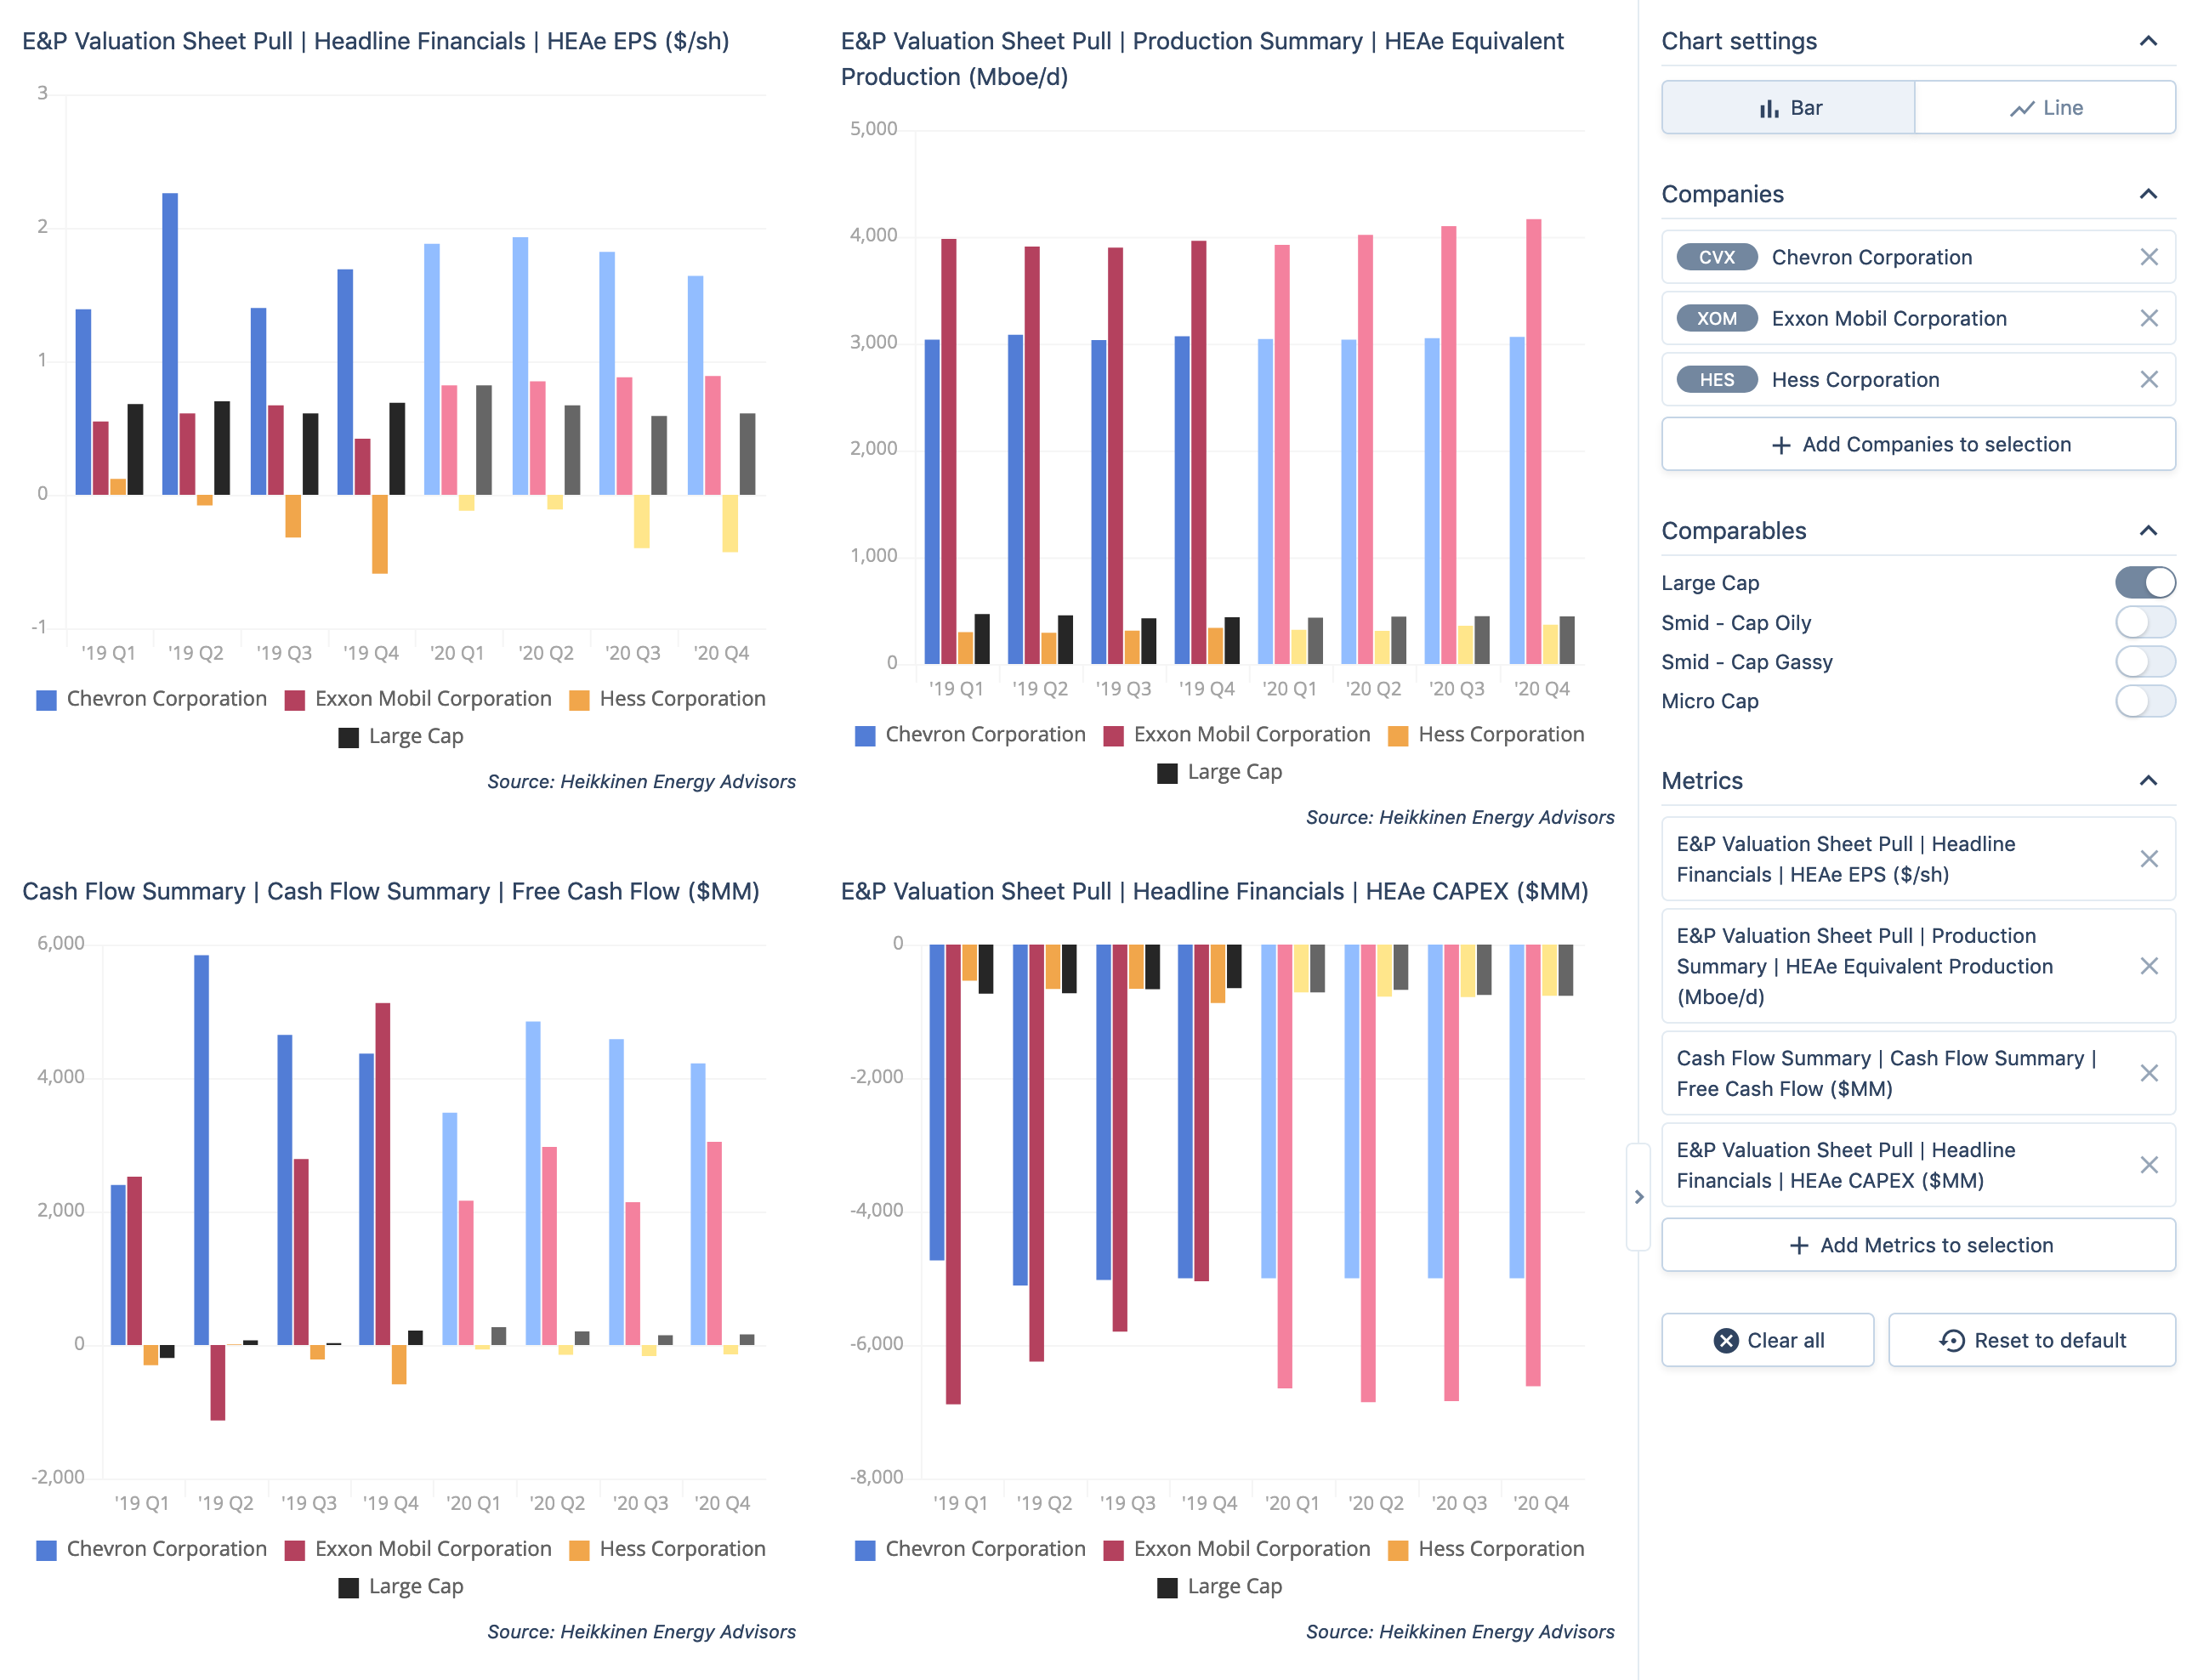Remove Exxon Mobil Corporation from companies
Screen dimensions: 2192x1680
click(2148, 318)
